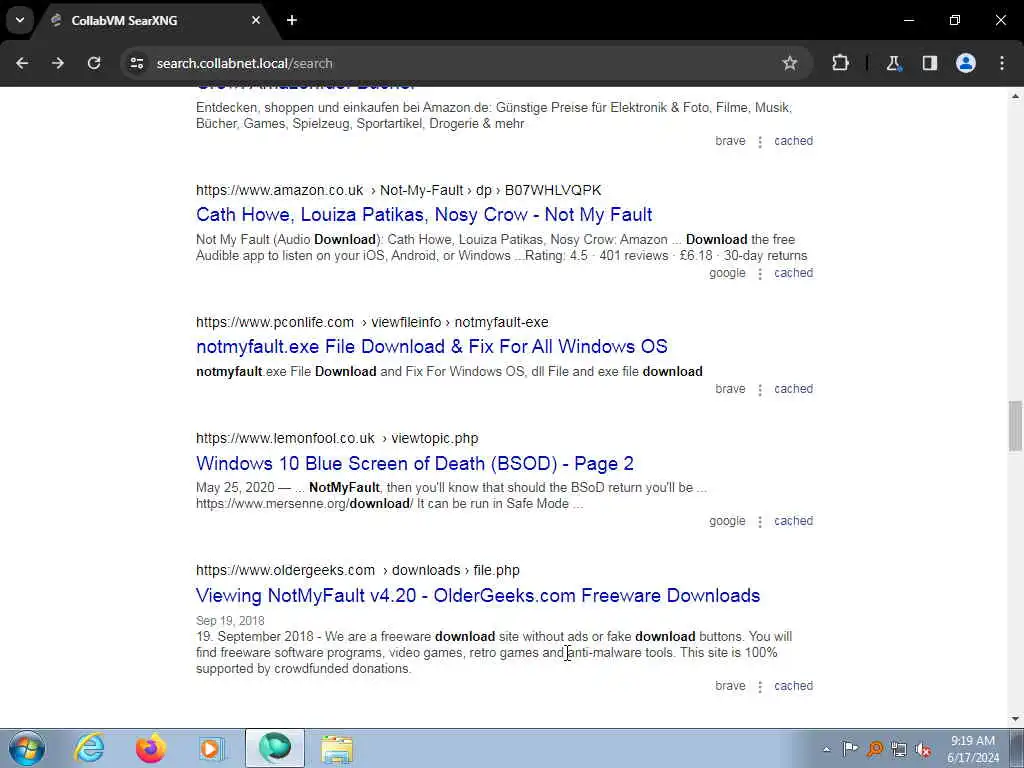Open cached link for the Amazon.de result
1024x768 pixels.
click(793, 141)
